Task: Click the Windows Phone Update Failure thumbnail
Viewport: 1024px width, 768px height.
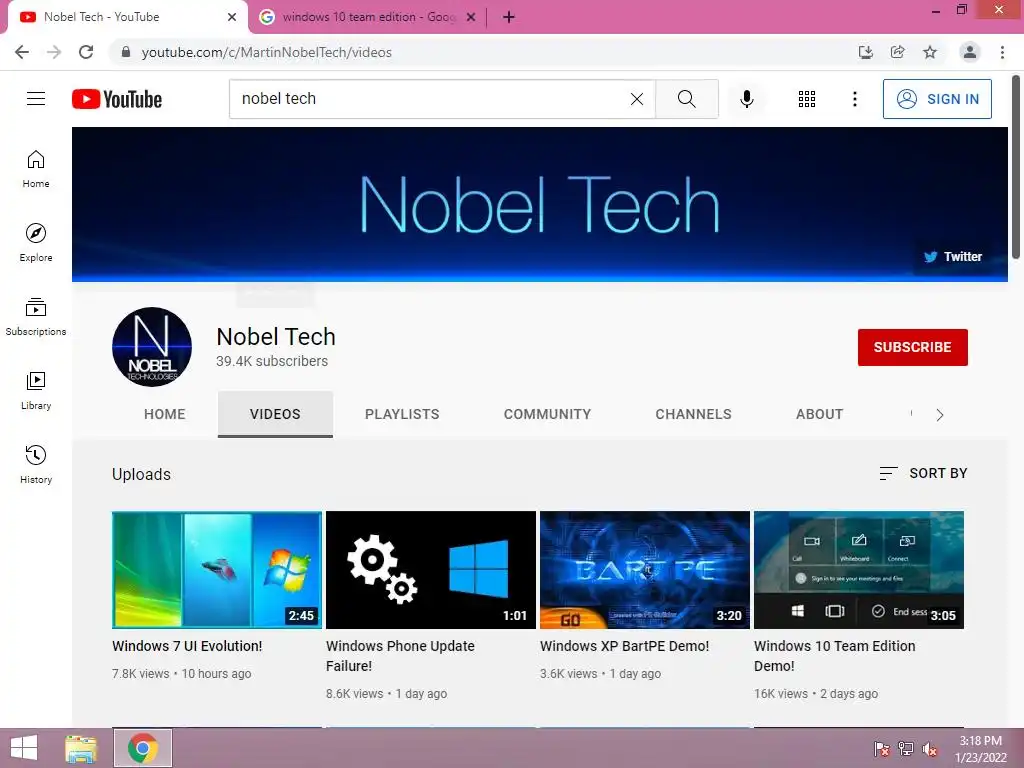Action: coord(431,570)
